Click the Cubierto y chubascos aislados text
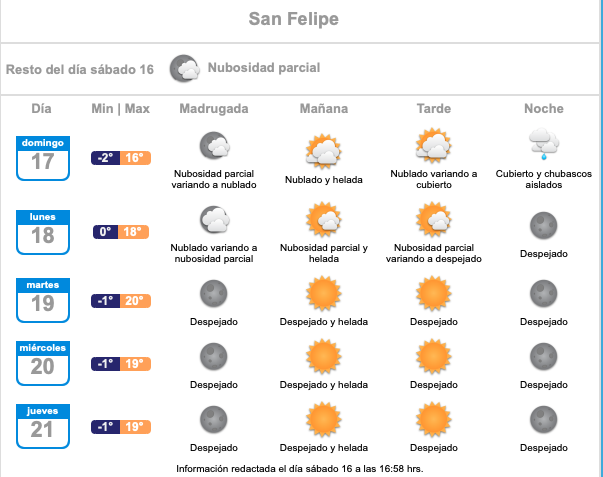The height and width of the screenshot is (477, 603). coord(544,179)
